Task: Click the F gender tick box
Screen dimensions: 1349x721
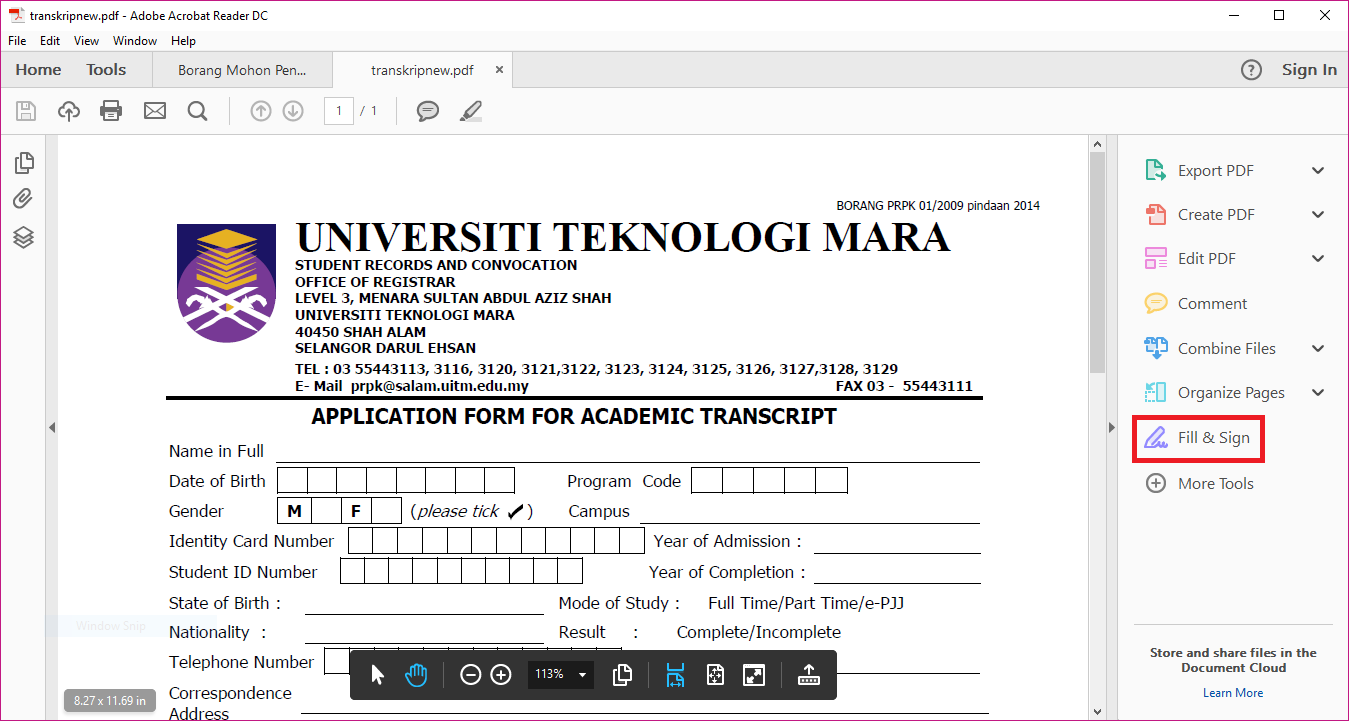Action: (386, 511)
